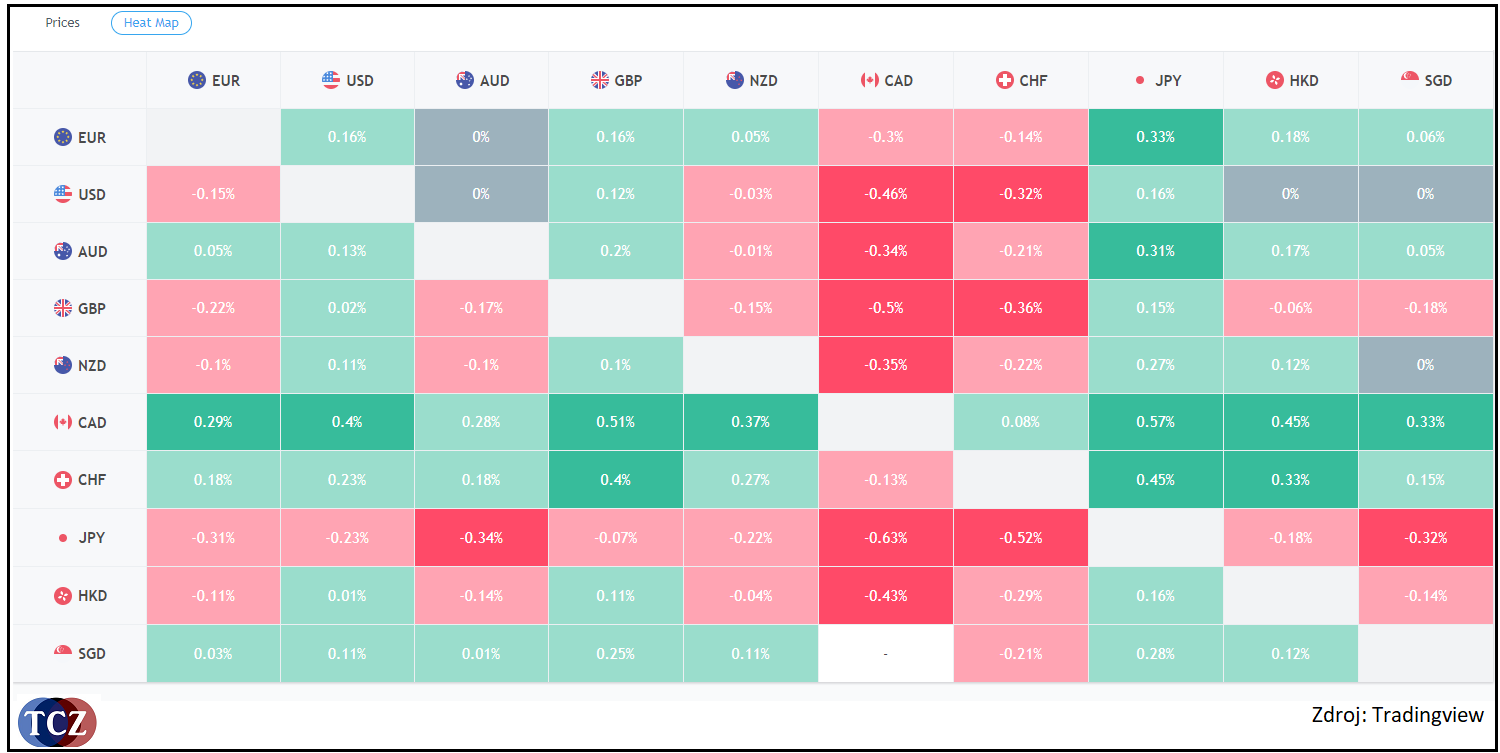Click the SGD flag icon in column header
Viewport: 1500px width, 753px height.
(x=1410, y=79)
